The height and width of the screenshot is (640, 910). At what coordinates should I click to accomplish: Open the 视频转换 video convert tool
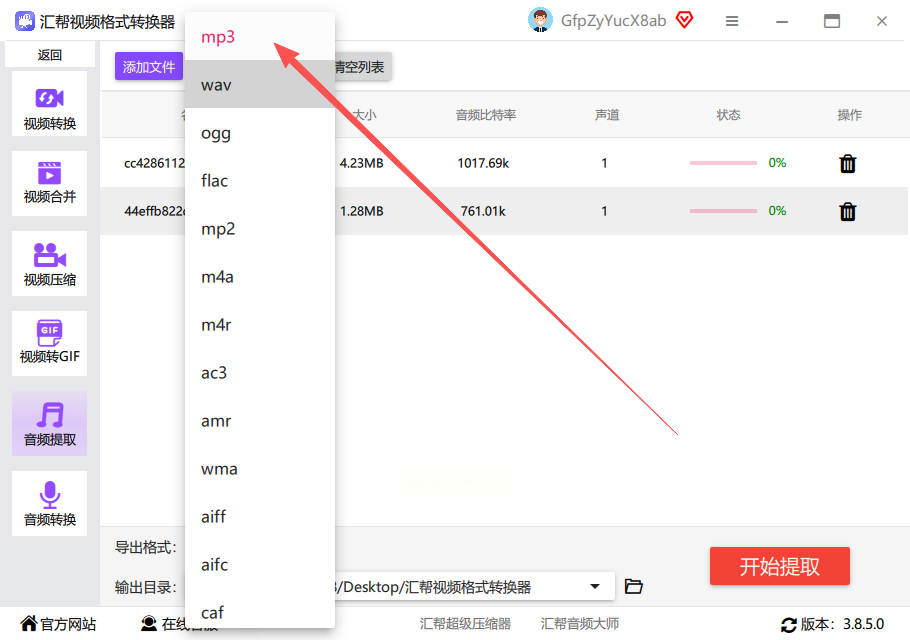[x=49, y=104]
